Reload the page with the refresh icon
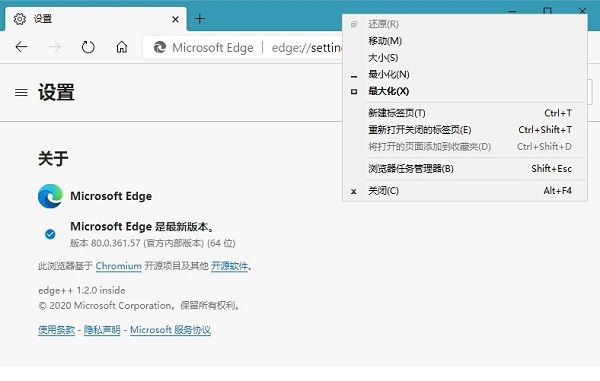This screenshot has width=600, height=381. 88,47
